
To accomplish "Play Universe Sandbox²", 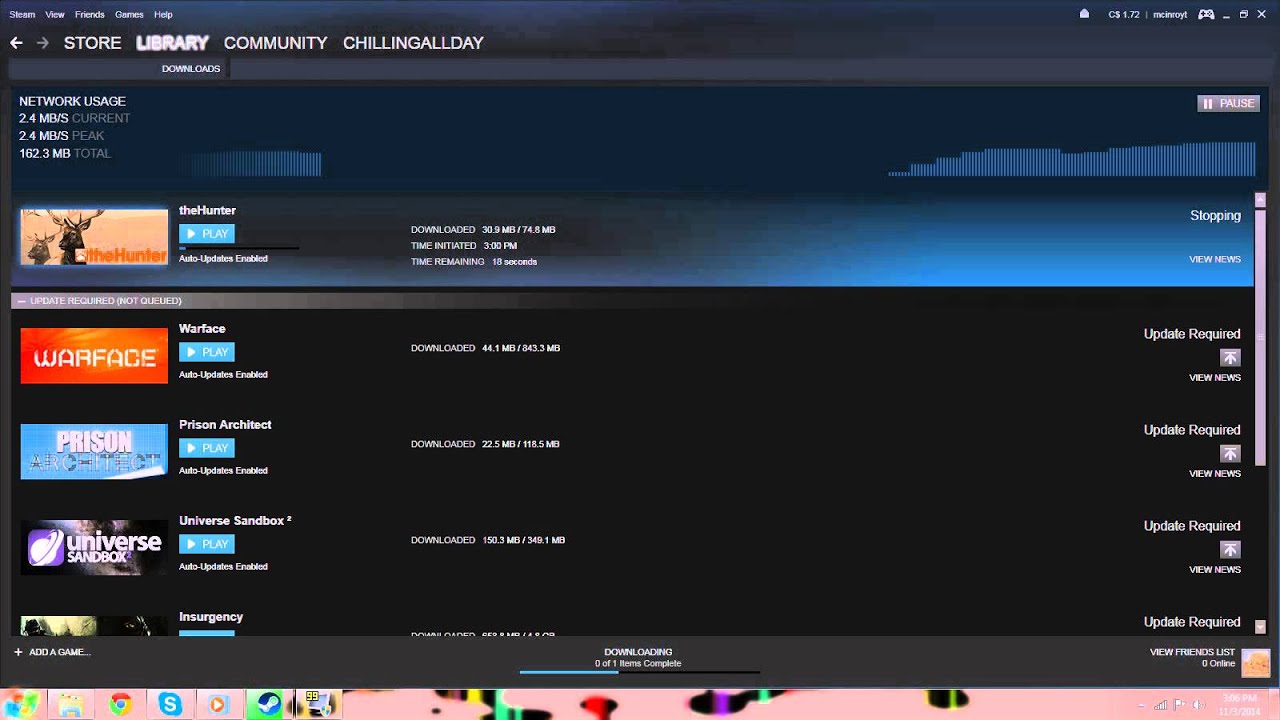I will tap(207, 544).
